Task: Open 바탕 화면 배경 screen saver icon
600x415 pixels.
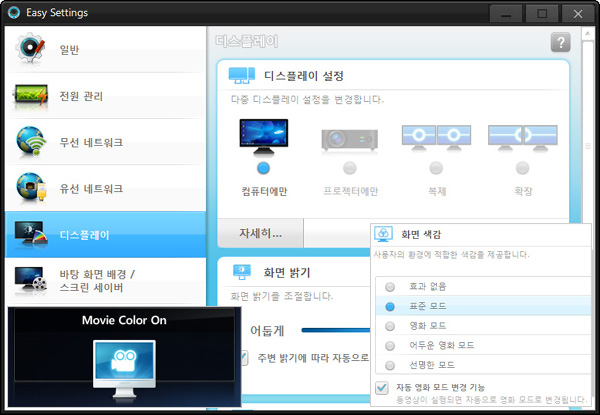Action: pyautogui.click(x=31, y=279)
